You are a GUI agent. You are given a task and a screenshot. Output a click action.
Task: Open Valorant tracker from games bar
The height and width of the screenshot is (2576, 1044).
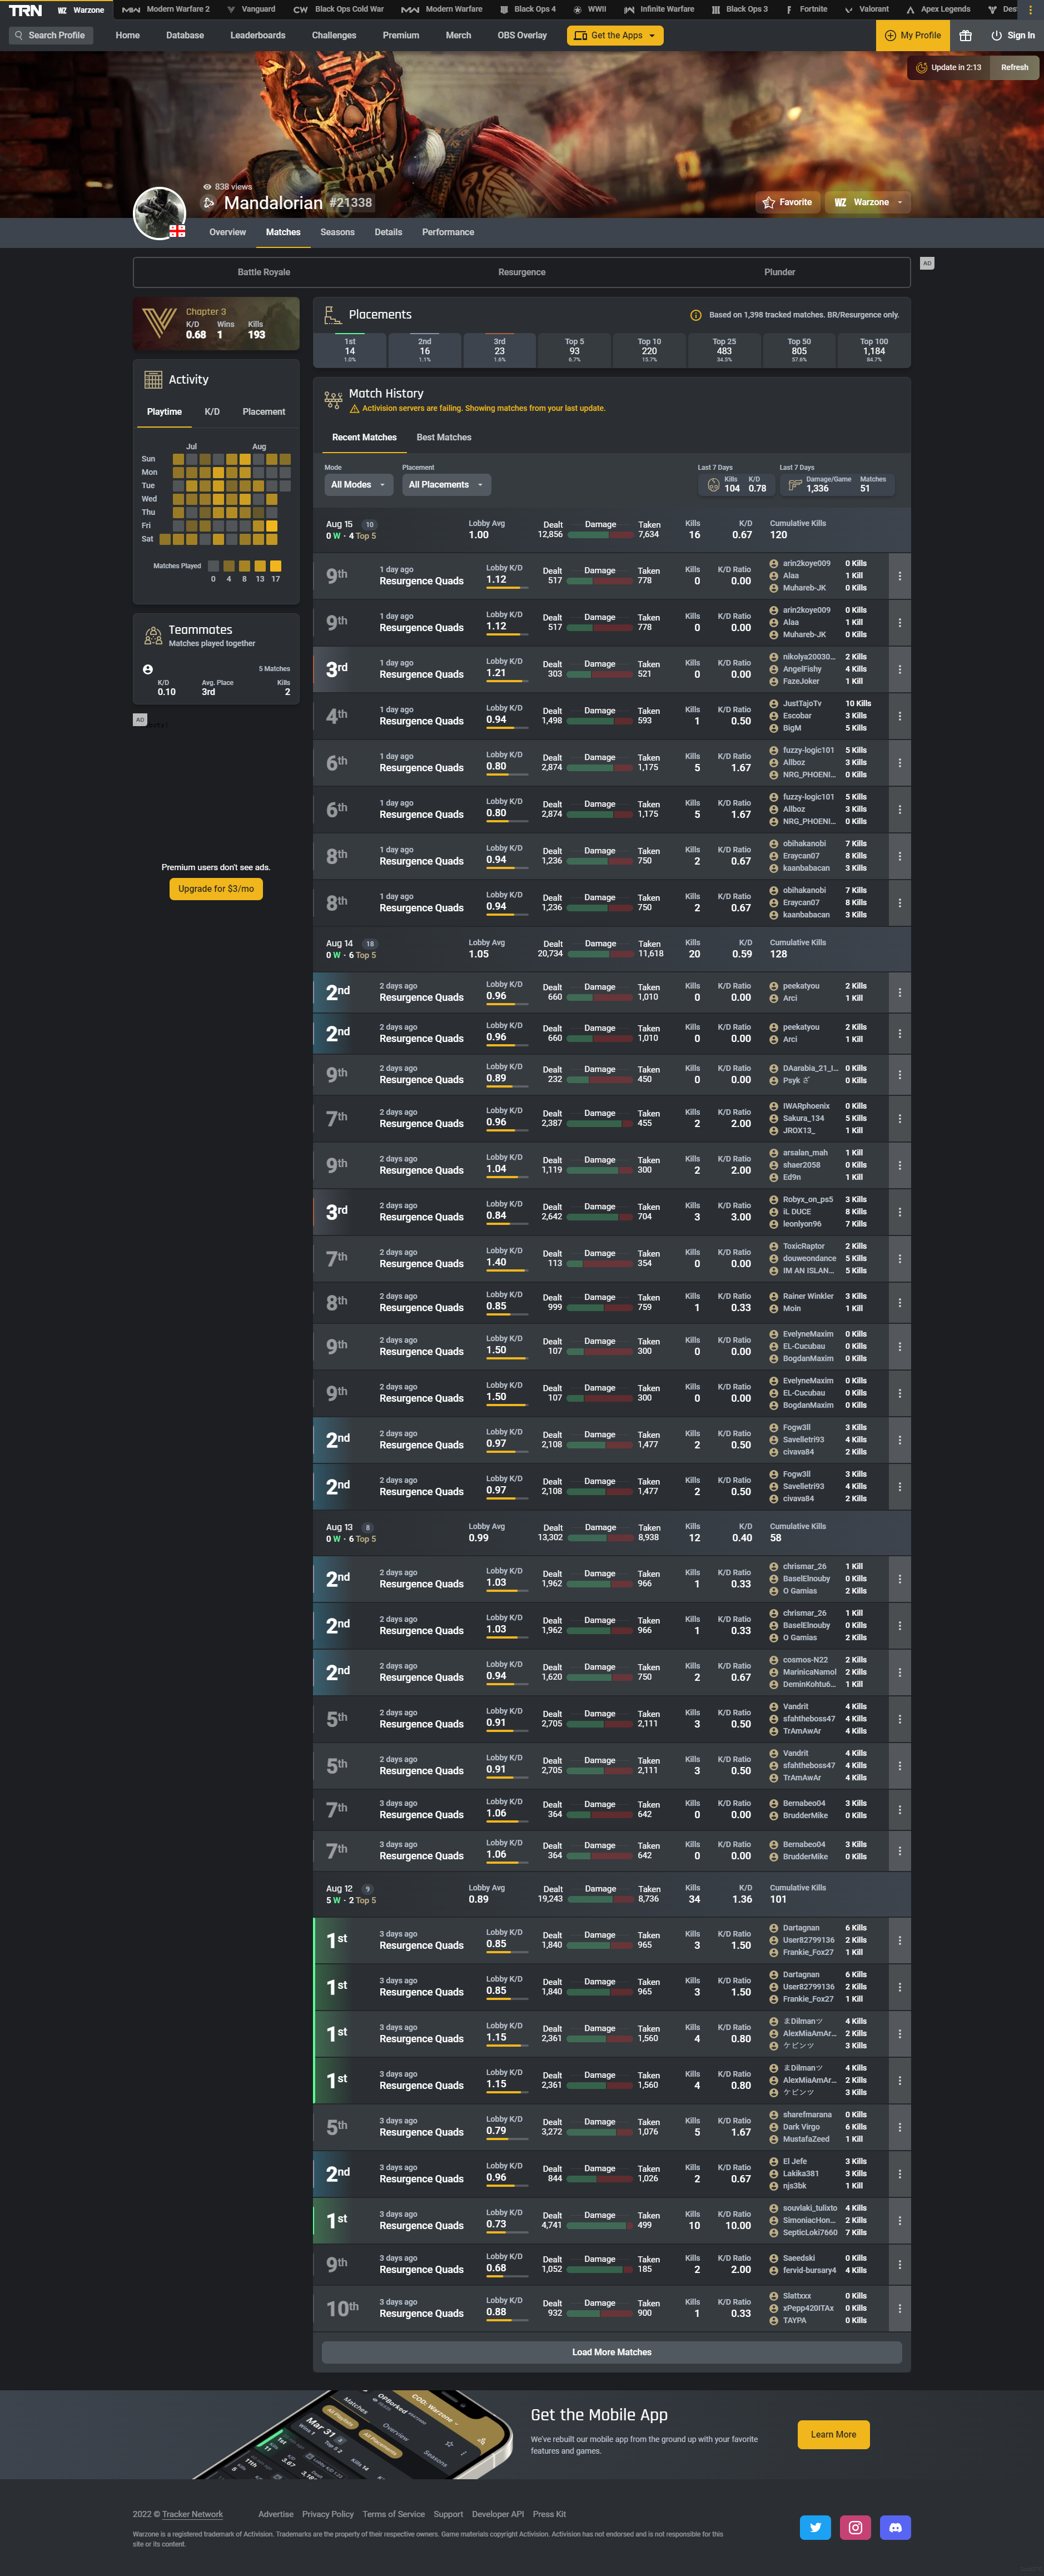(867, 9)
